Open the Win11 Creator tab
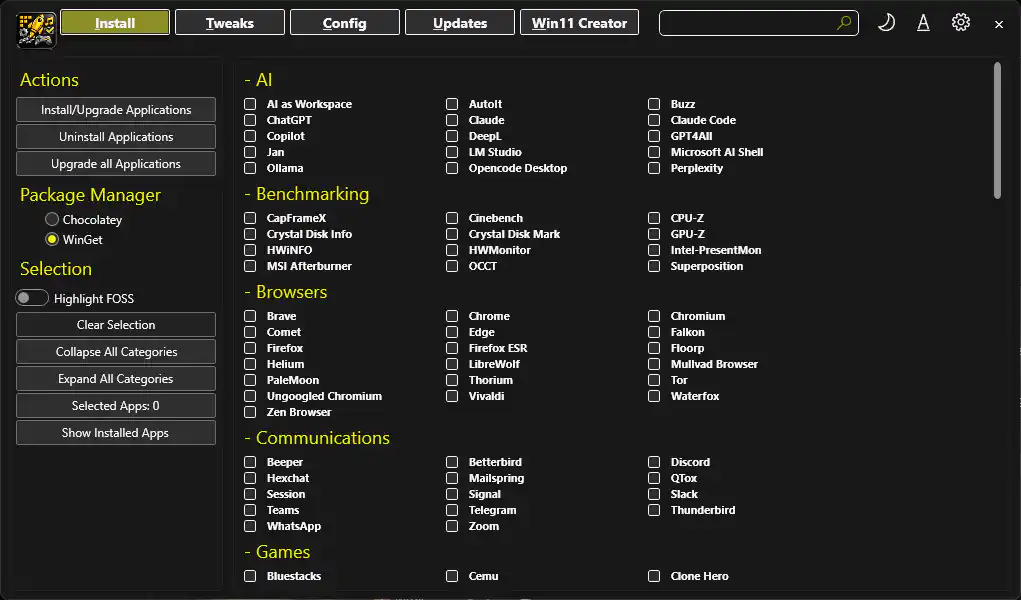The height and width of the screenshot is (600, 1021). (x=579, y=23)
